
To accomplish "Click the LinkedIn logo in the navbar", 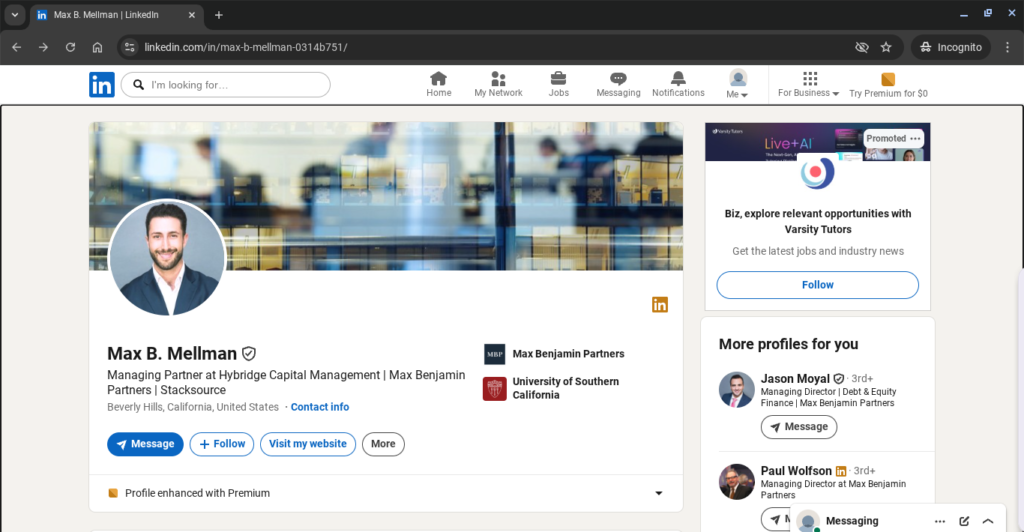I will tap(102, 85).
